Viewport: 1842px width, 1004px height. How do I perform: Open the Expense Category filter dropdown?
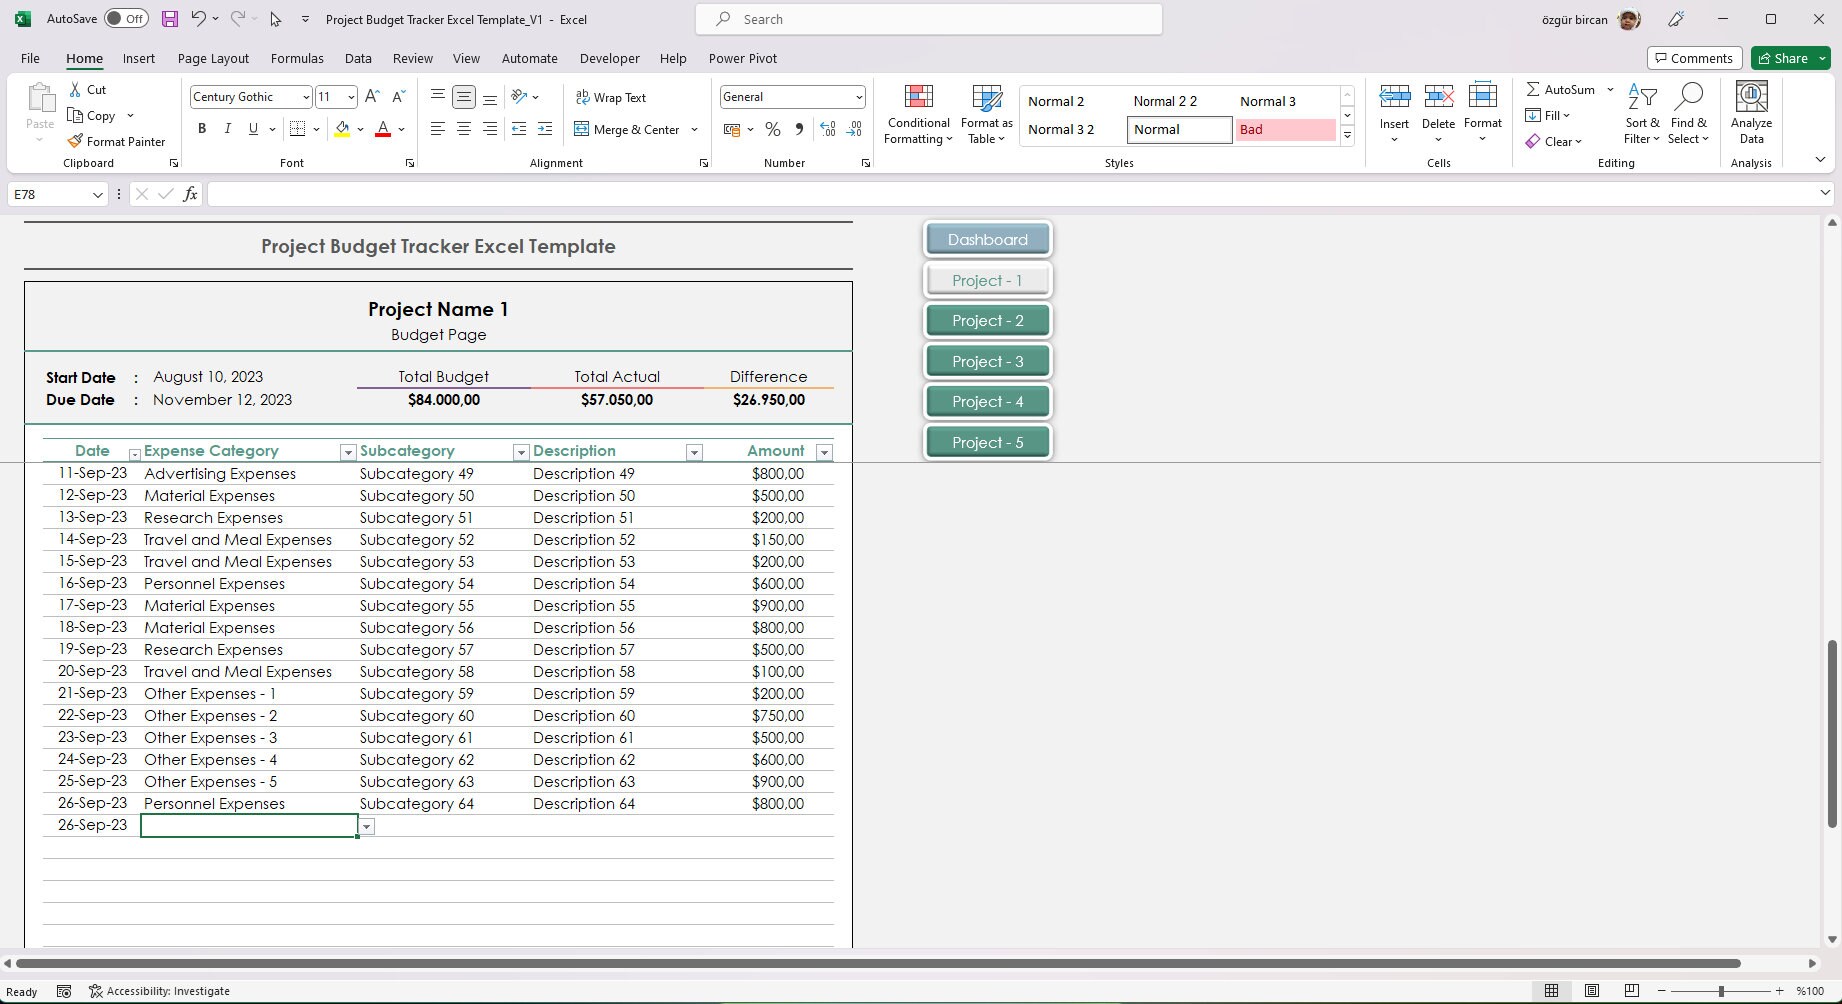point(347,452)
